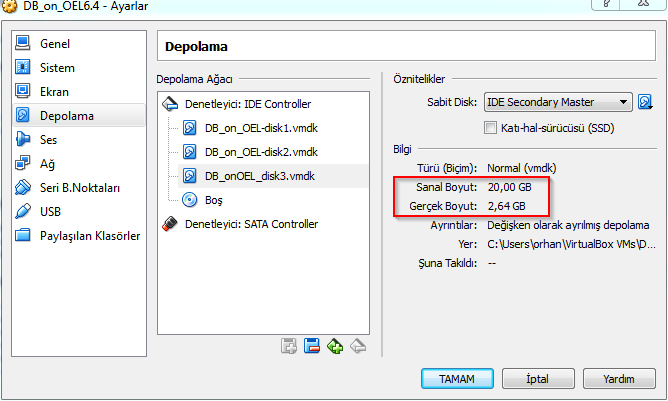This screenshot has width=668, height=401.
Task: Switch to Ses audio settings
Action: click(x=48, y=140)
